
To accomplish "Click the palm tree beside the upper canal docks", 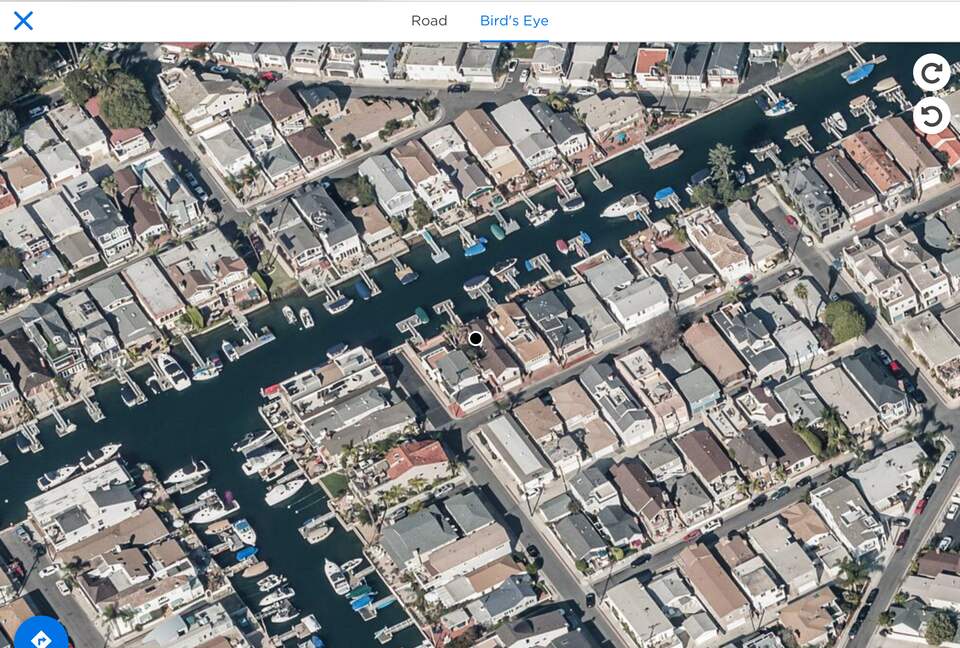I will [x=720, y=158].
